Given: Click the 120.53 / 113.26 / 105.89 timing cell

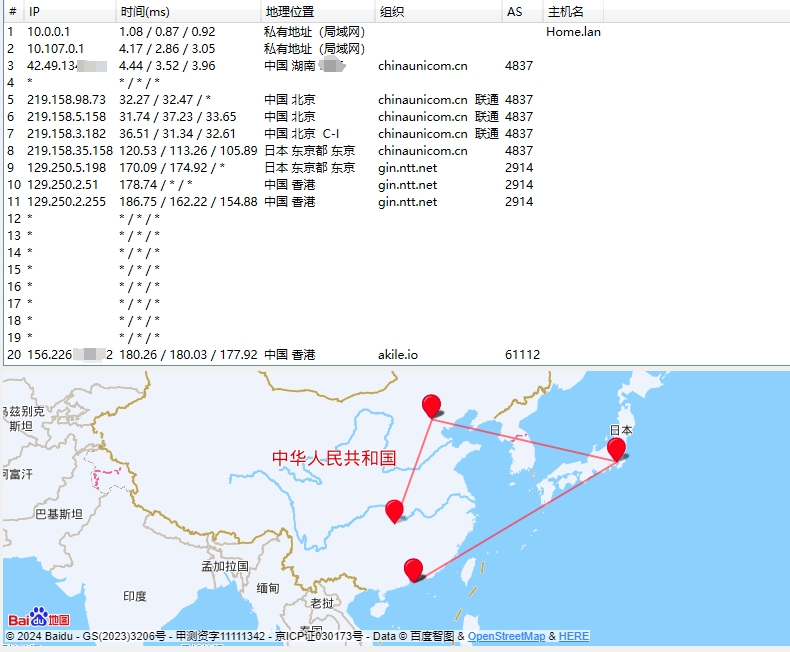Looking at the screenshot, I should (x=188, y=151).
